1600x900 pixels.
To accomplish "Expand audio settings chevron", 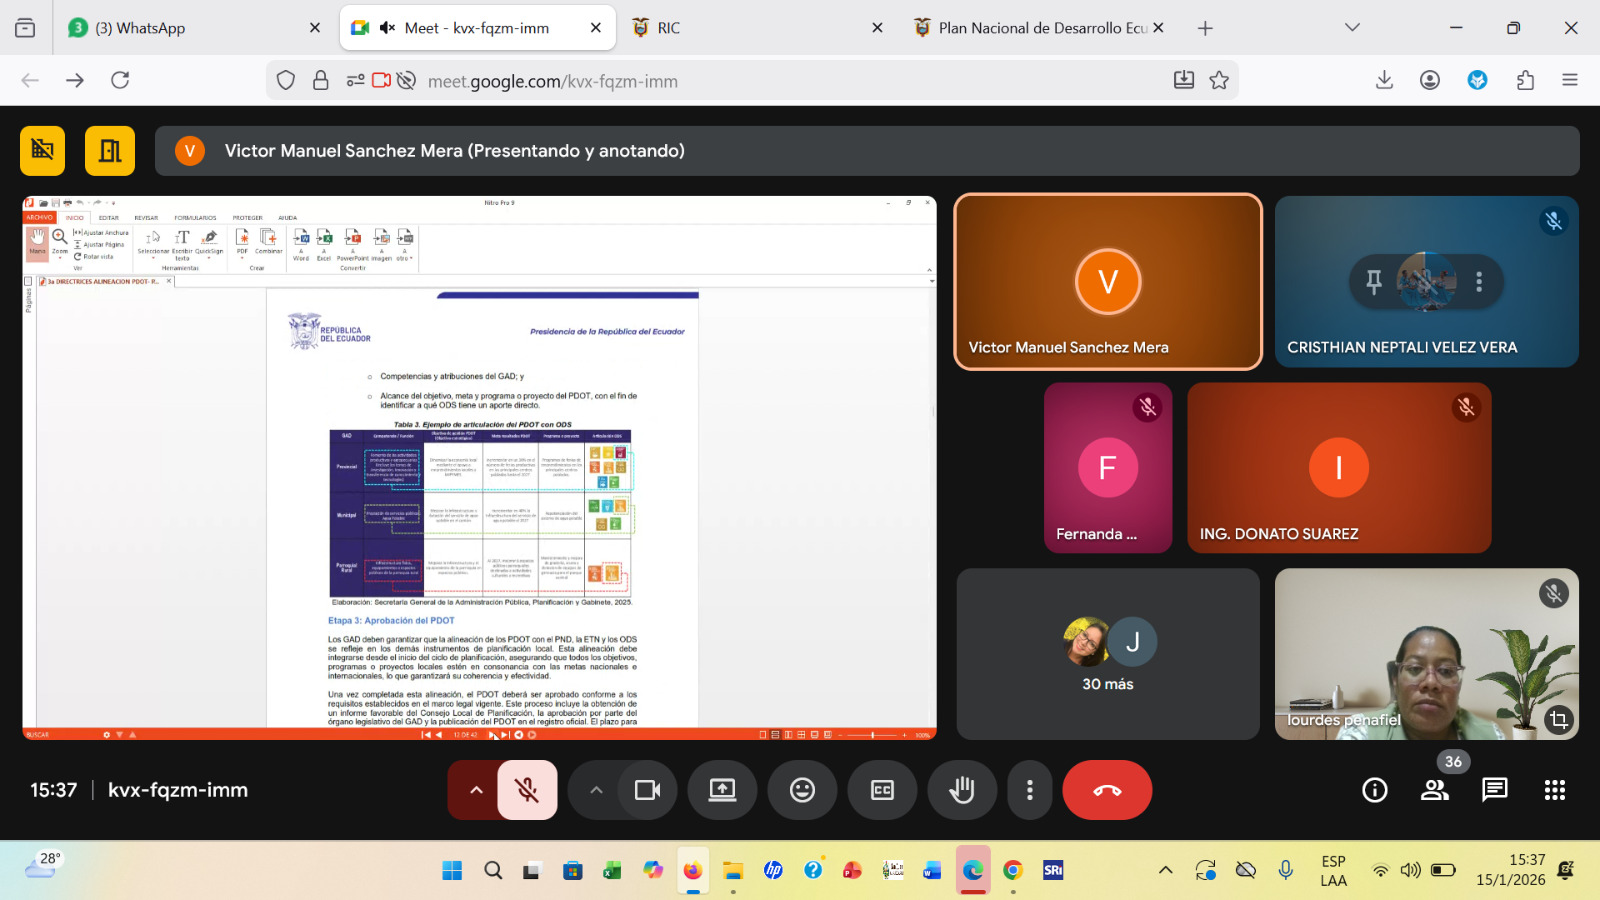I will point(477,790).
